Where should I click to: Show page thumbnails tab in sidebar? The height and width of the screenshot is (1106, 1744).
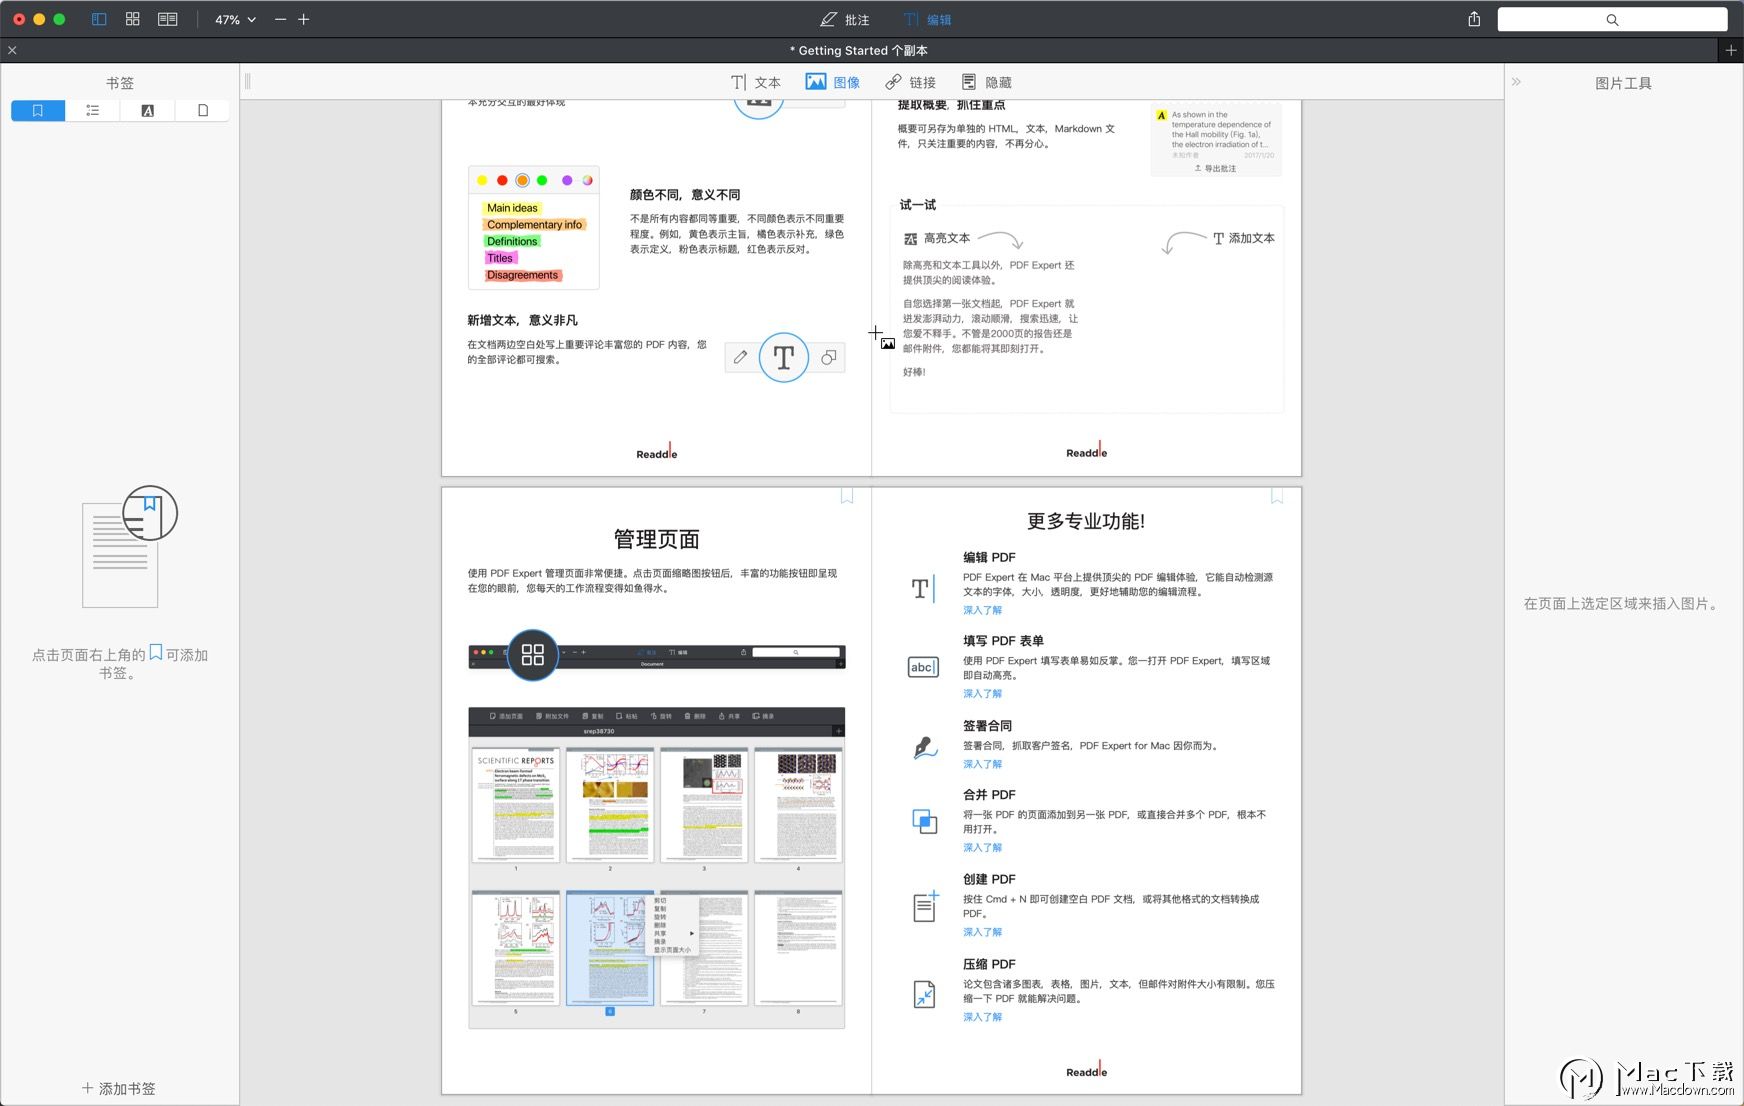pos(203,110)
